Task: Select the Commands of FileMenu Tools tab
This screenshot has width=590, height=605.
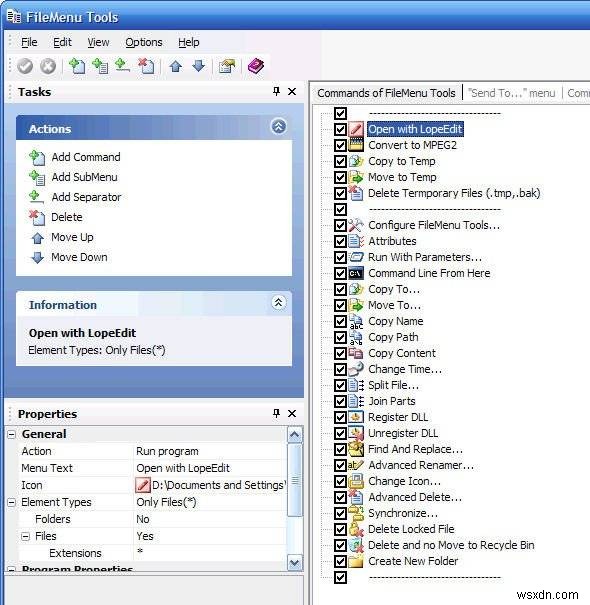Action: pos(386,93)
